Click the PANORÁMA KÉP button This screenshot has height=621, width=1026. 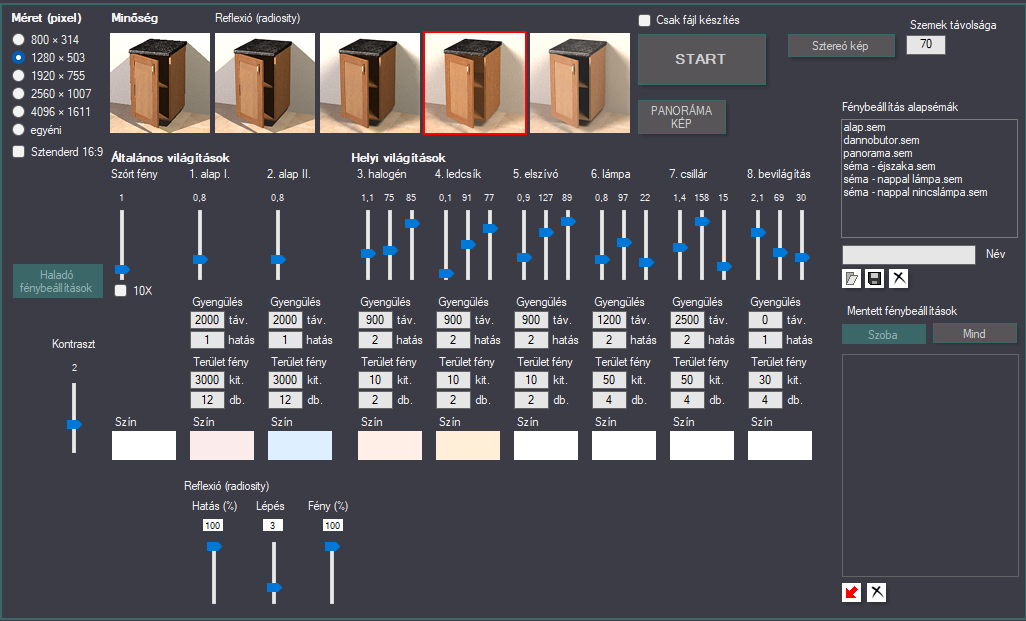click(682, 117)
